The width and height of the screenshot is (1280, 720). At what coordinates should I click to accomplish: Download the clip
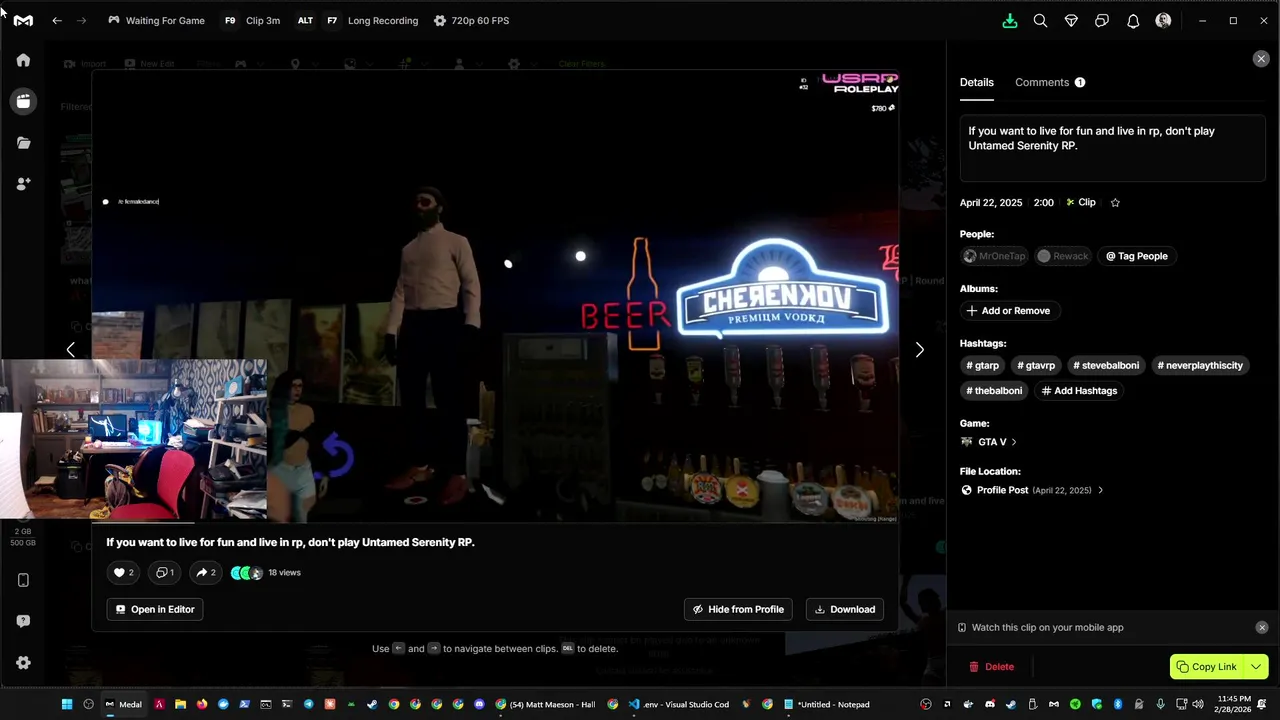pyautogui.click(x=845, y=609)
